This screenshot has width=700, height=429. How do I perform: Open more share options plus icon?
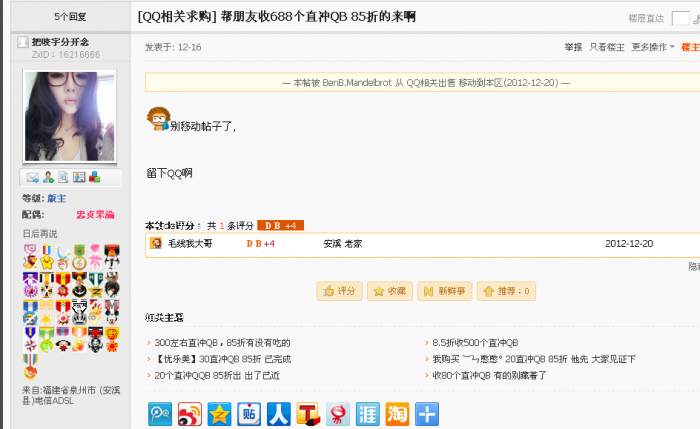[x=427, y=414]
